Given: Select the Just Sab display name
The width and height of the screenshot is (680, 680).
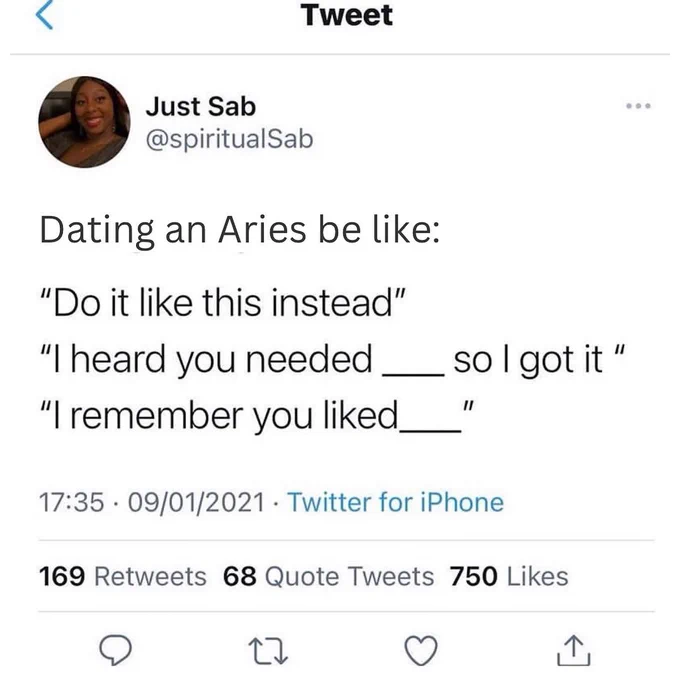Looking at the screenshot, I should click(x=201, y=106).
